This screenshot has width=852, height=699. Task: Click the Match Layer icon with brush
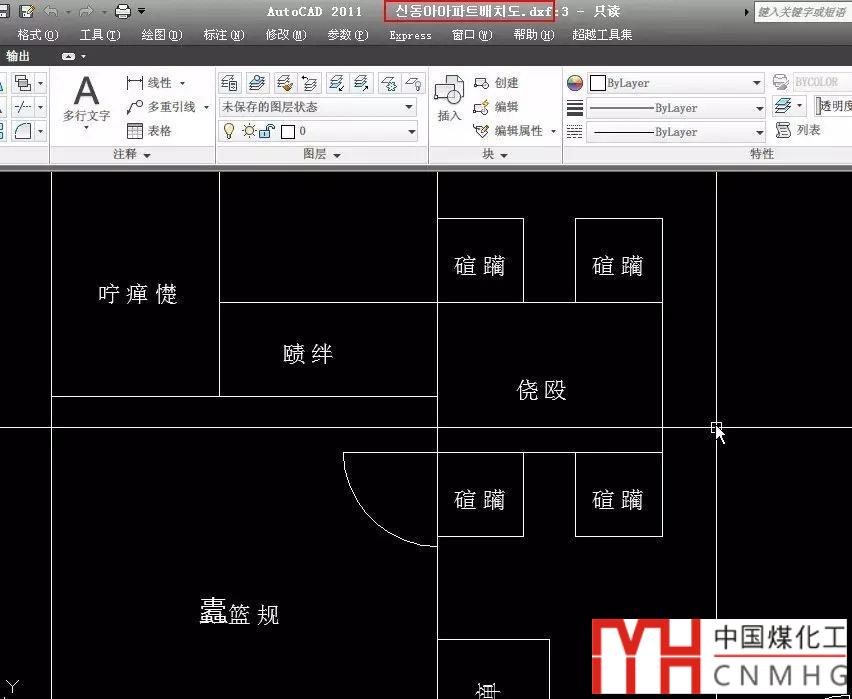pyautogui.click(x=285, y=83)
